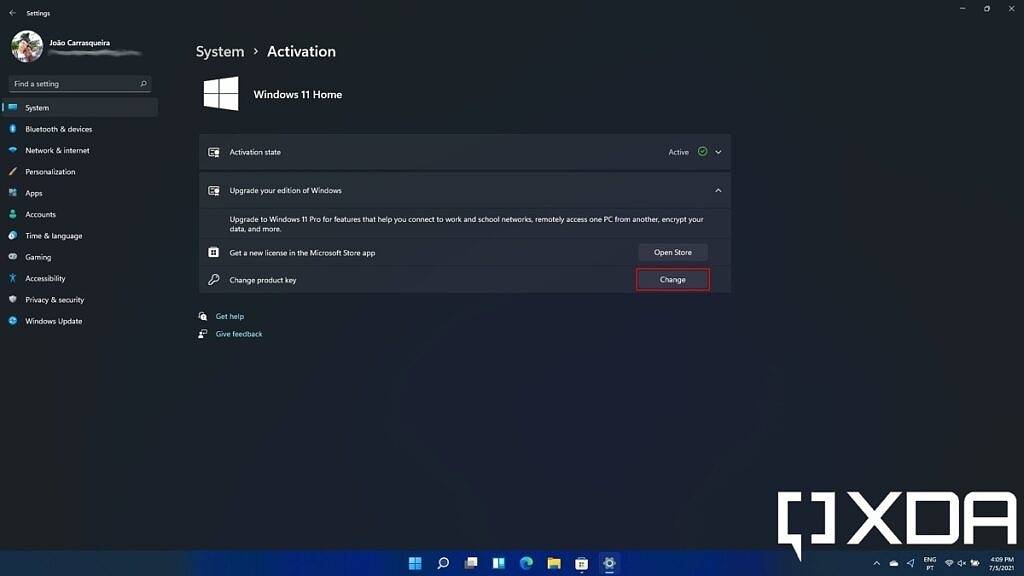Launch Microsoft Edge from the taskbar

click(x=527, y=563)
